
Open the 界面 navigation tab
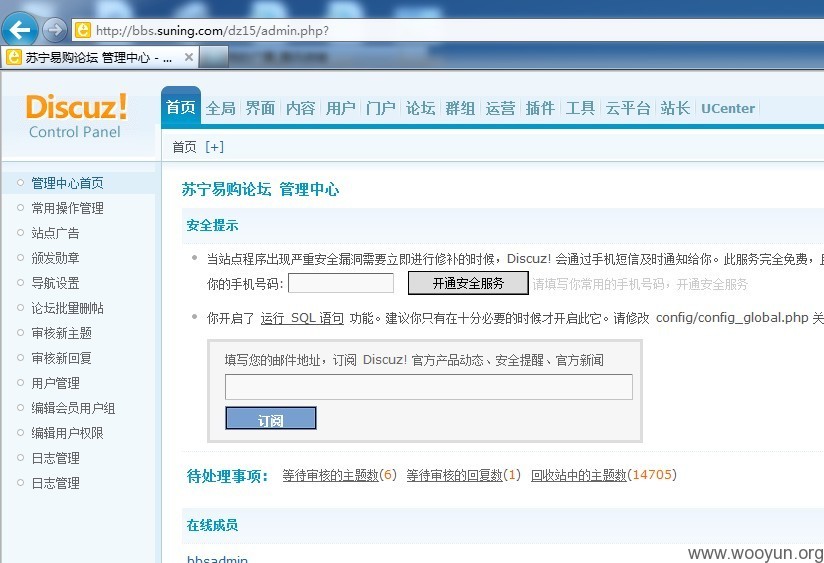coord(260,108)
